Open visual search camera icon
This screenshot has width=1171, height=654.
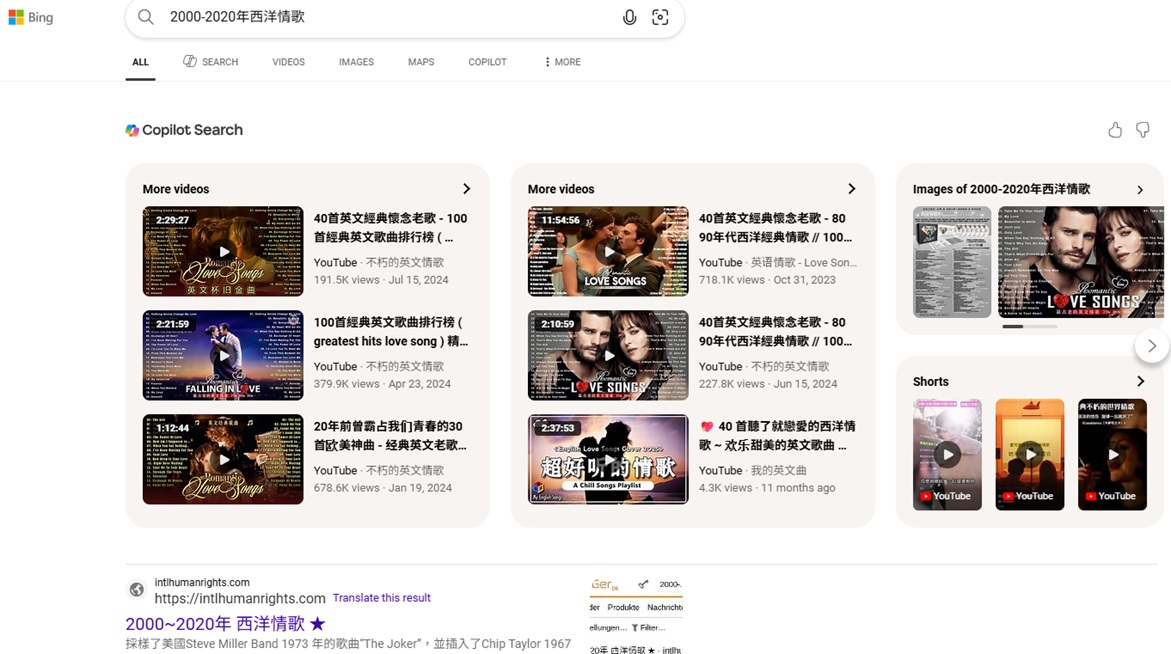pyautogui.click(x=660, y=17)
